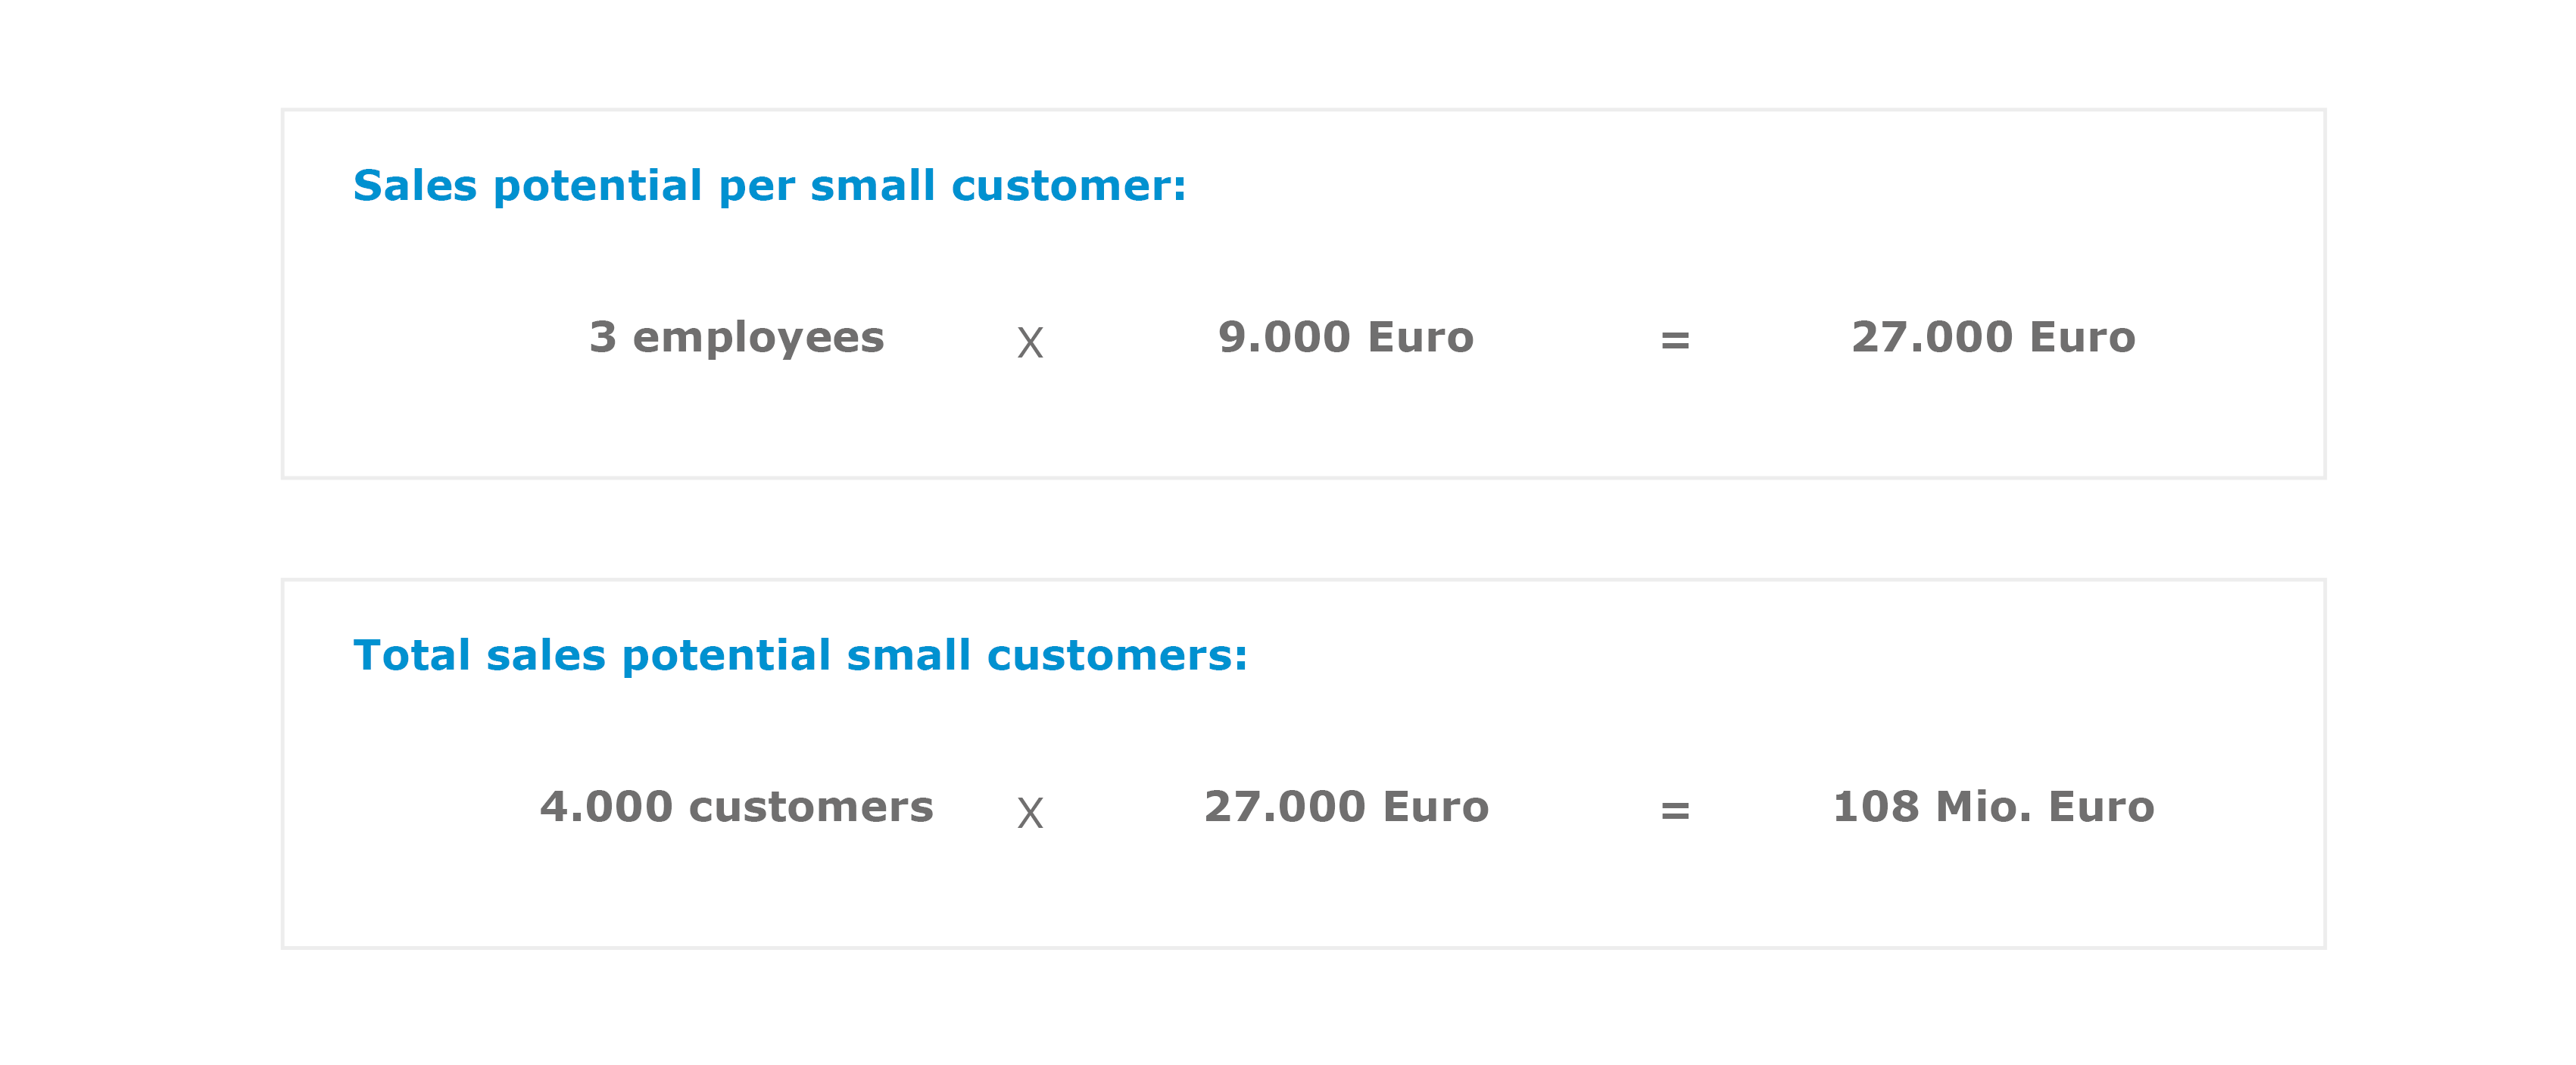This screenshot has width=2576, height=1065.
Task: Click the word 'customer:' ending the first heading
Action: pos(1068,186)
